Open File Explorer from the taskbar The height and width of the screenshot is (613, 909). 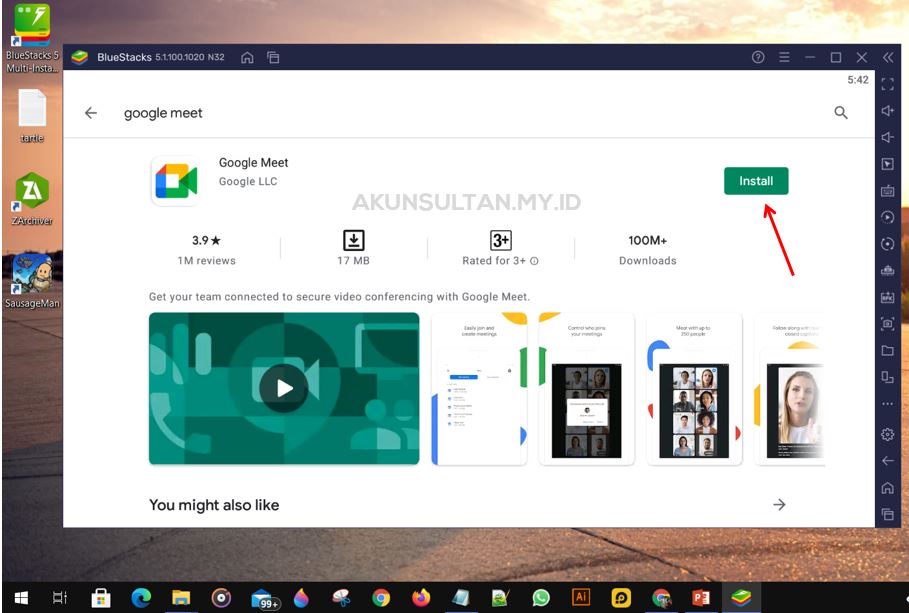[x=181, y=597]
